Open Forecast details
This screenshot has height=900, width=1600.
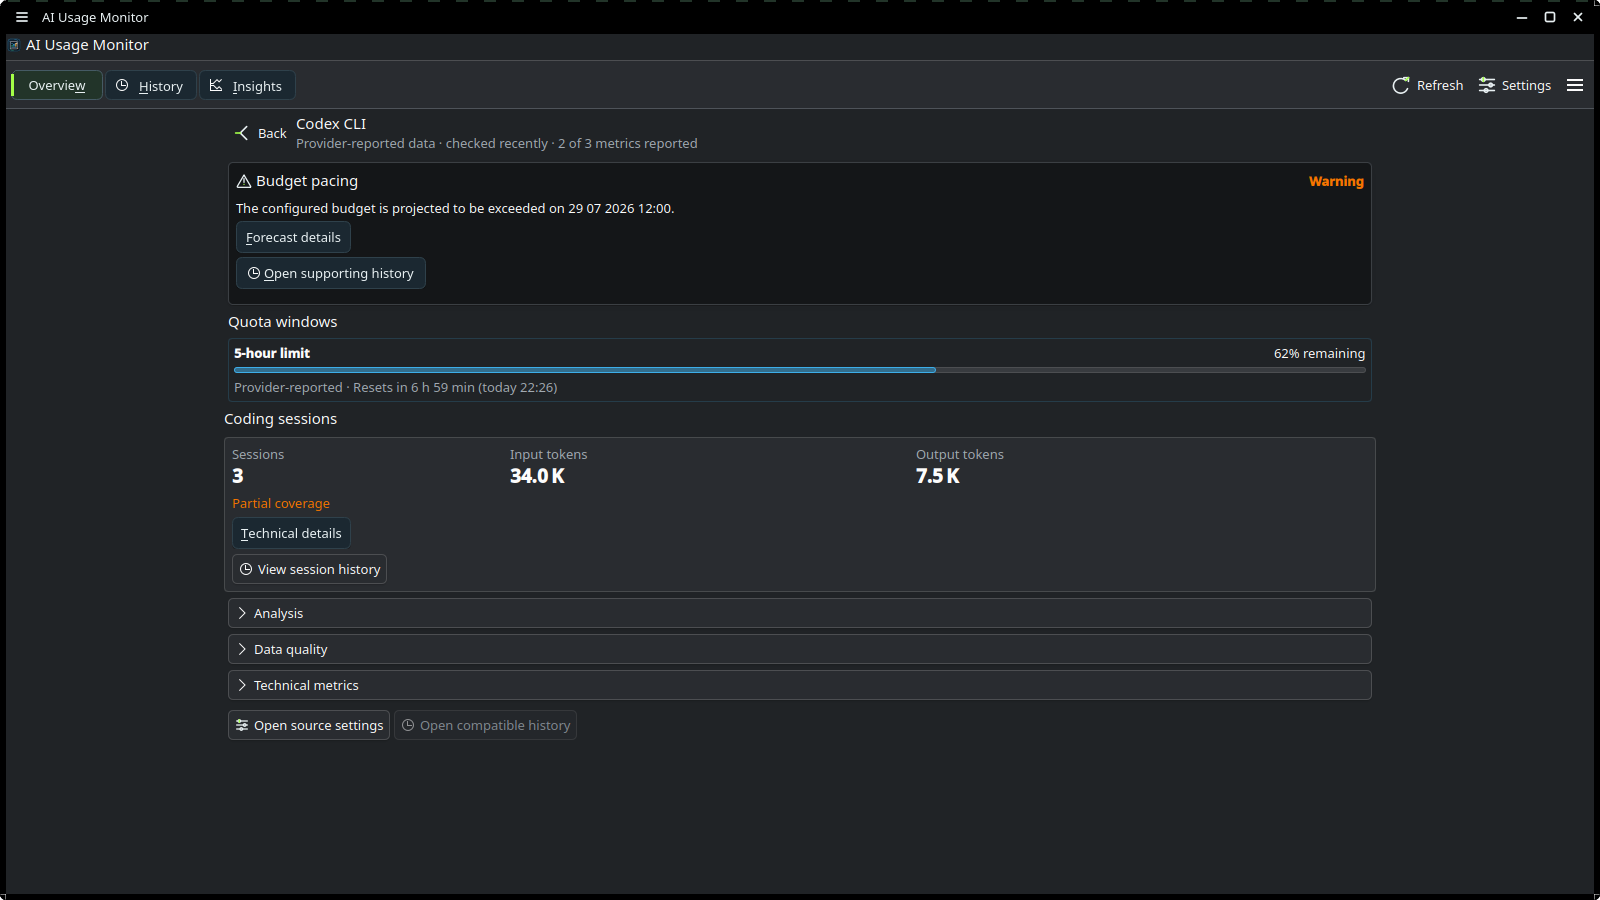293,237
